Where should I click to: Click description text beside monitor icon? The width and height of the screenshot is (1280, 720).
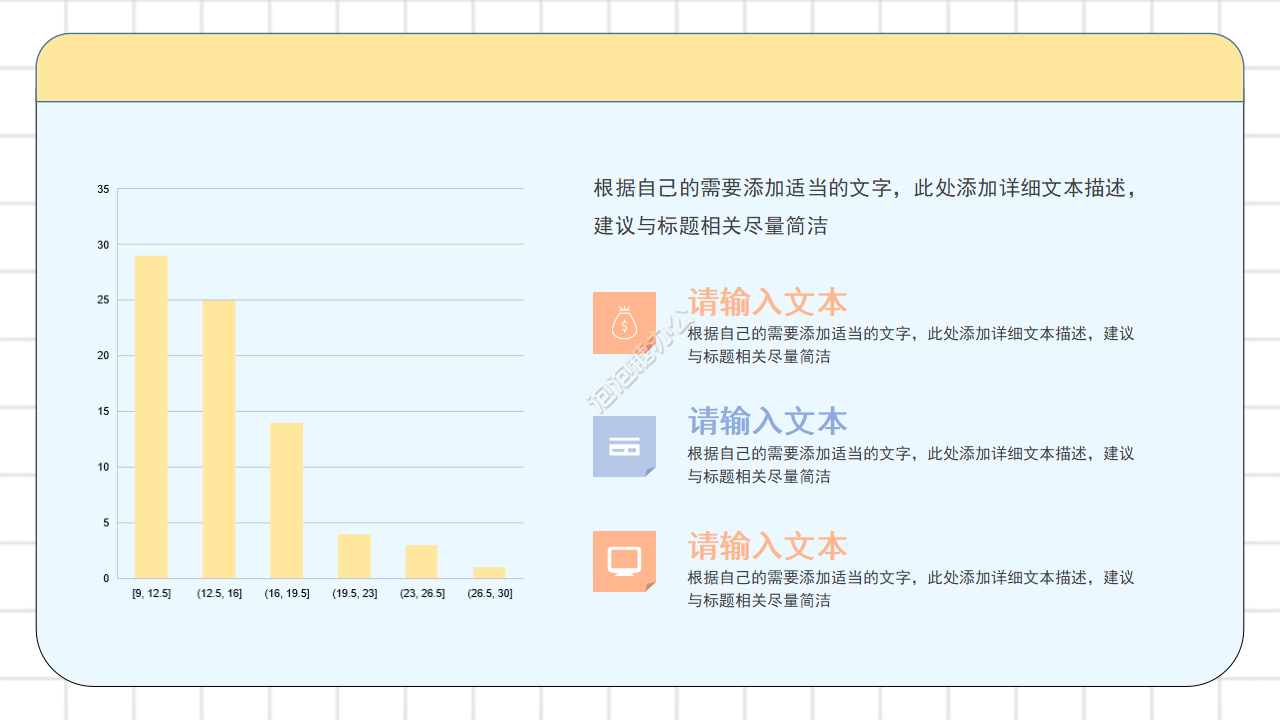click(x=911, y=589)
